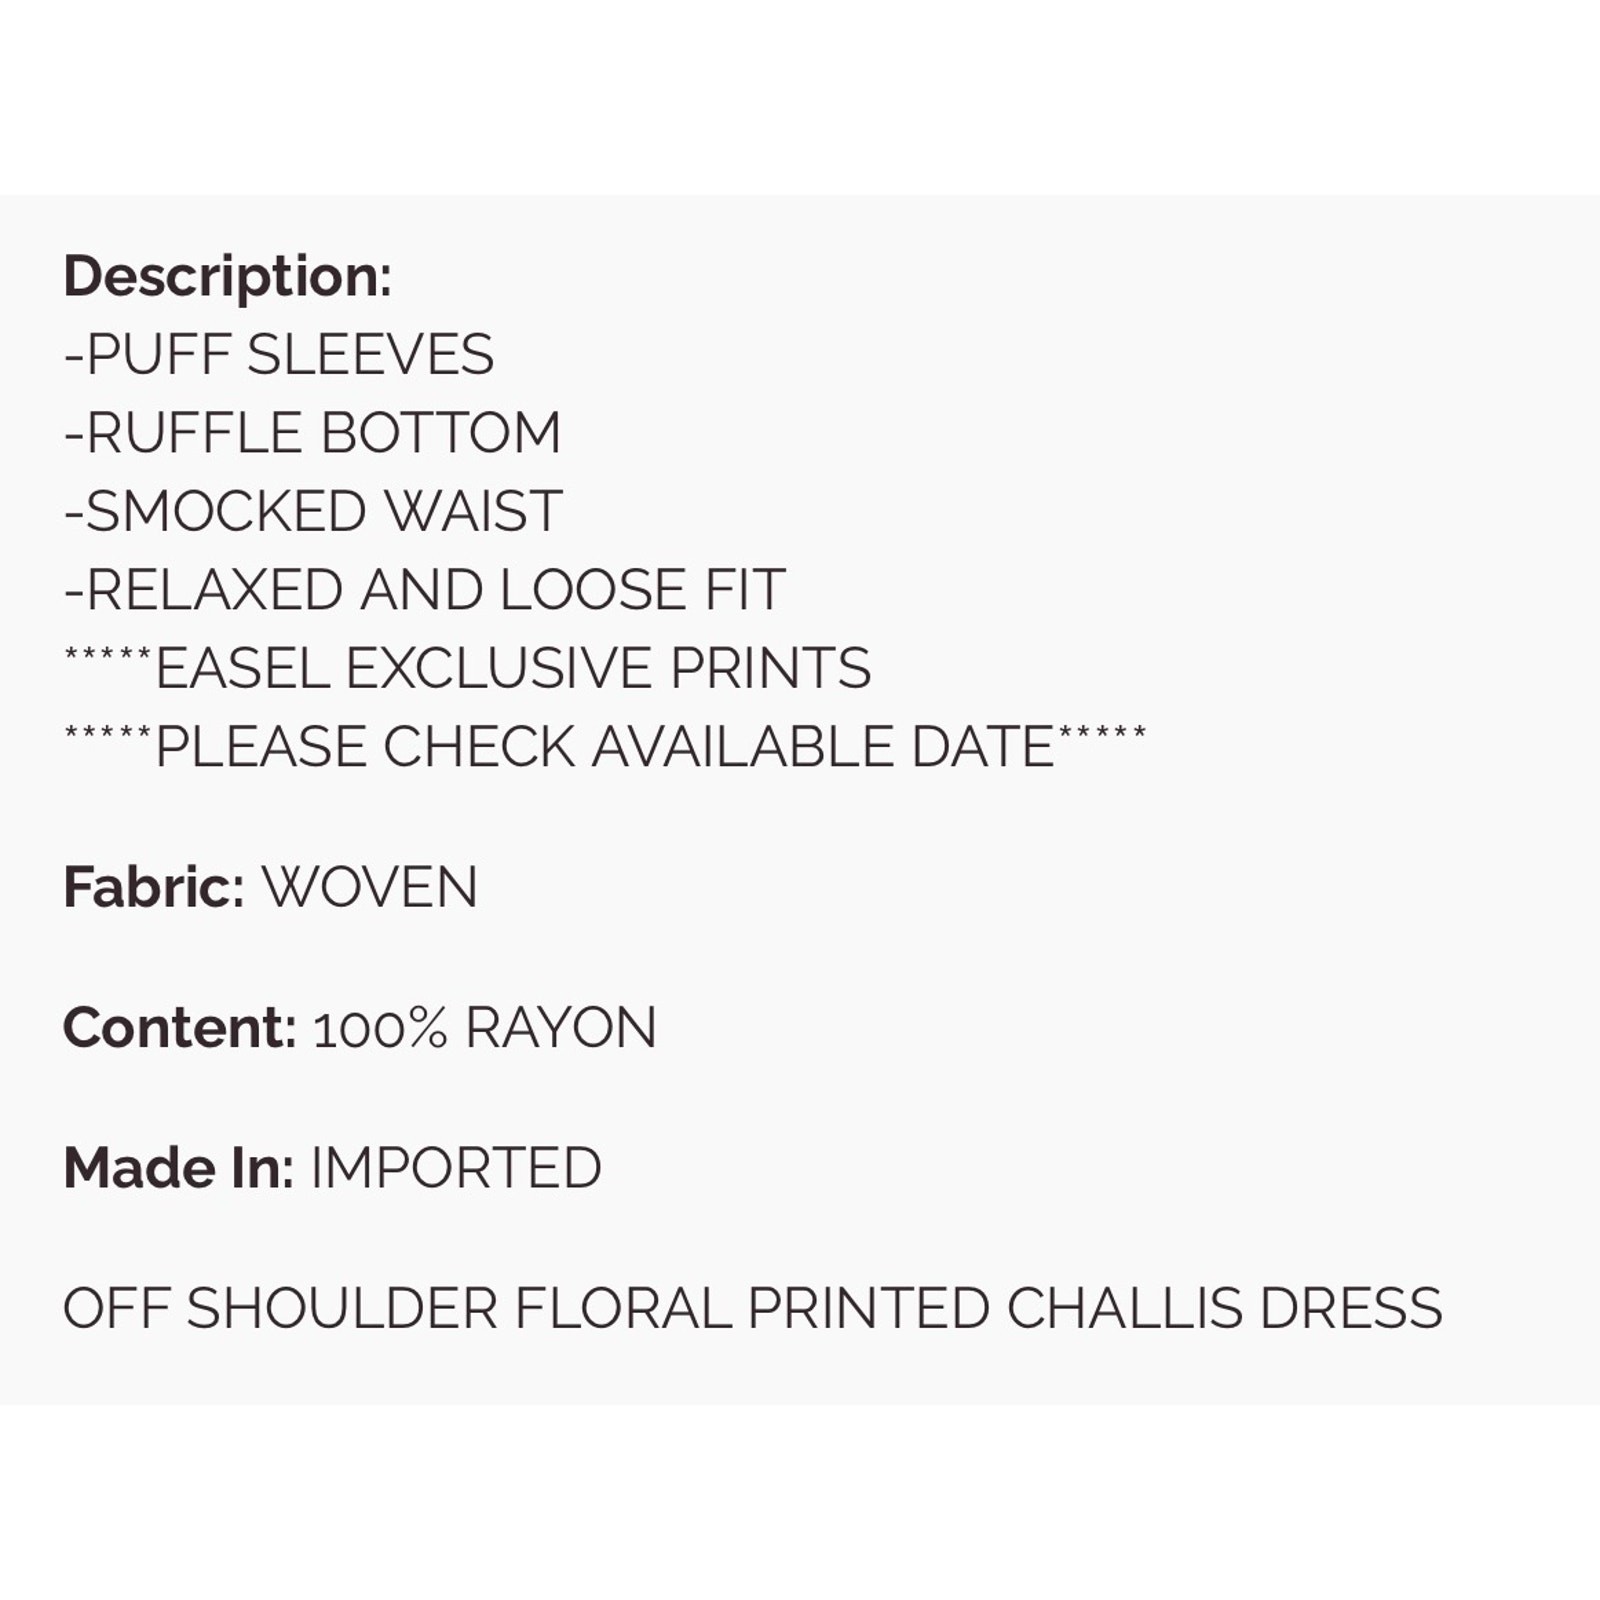
Task: Click the IMPORTED value text
Action: [x=456, y=1168]
